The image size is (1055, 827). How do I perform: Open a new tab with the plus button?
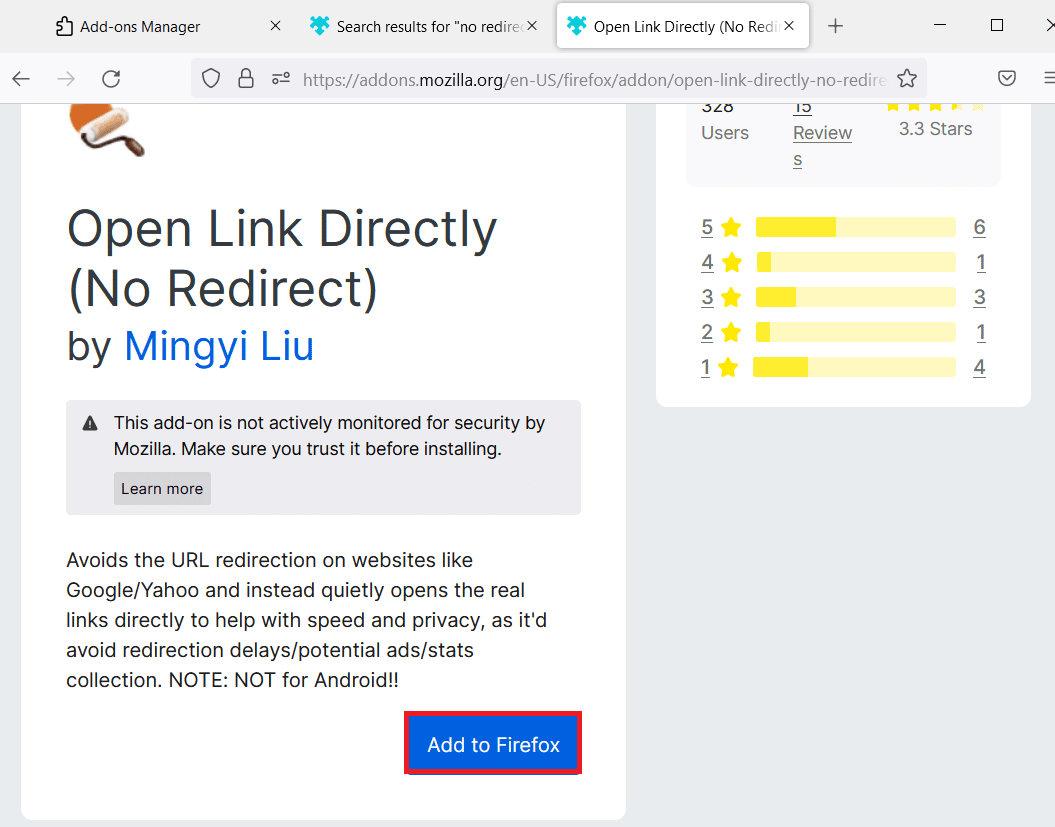coord(835,26)
